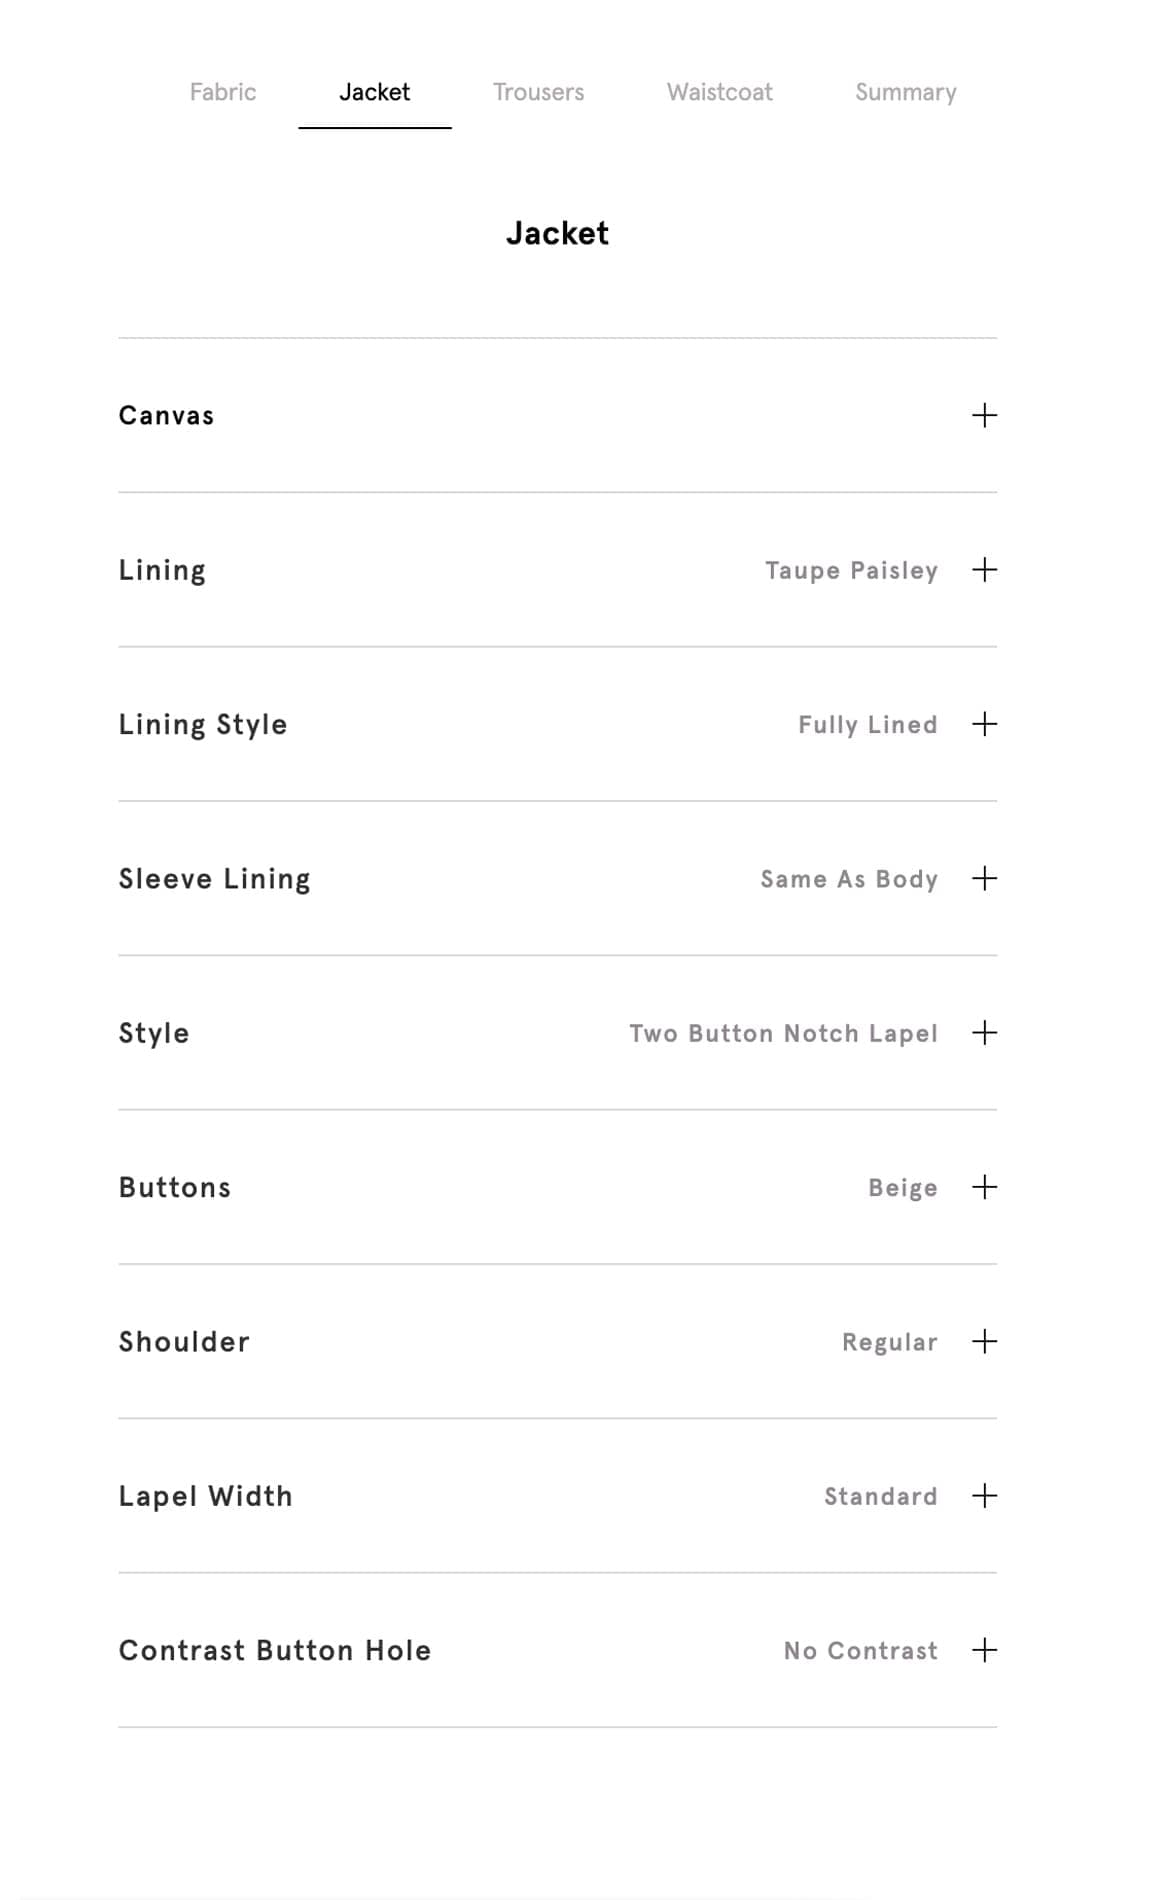Go to the Waistcoat tab
The image size is (1150, 1900).
click(719, 92)
